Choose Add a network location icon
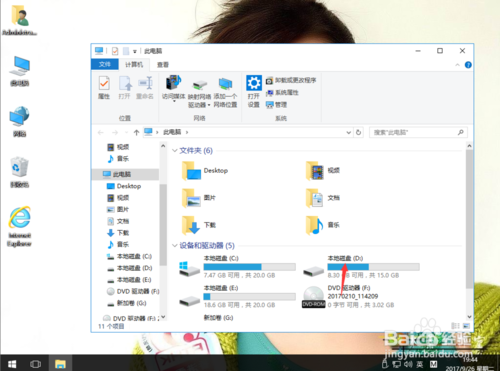Viewport: 500px width, 371px height. click(x=225, y=93)
